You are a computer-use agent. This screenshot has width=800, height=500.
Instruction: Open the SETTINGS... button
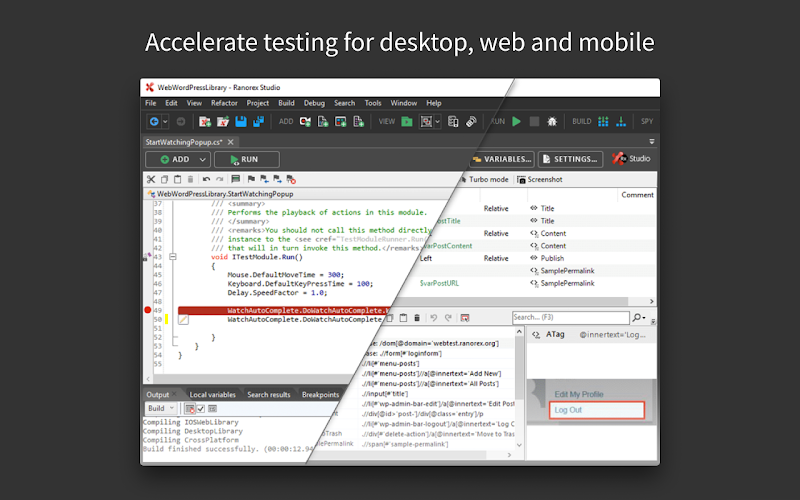(570, 159)
